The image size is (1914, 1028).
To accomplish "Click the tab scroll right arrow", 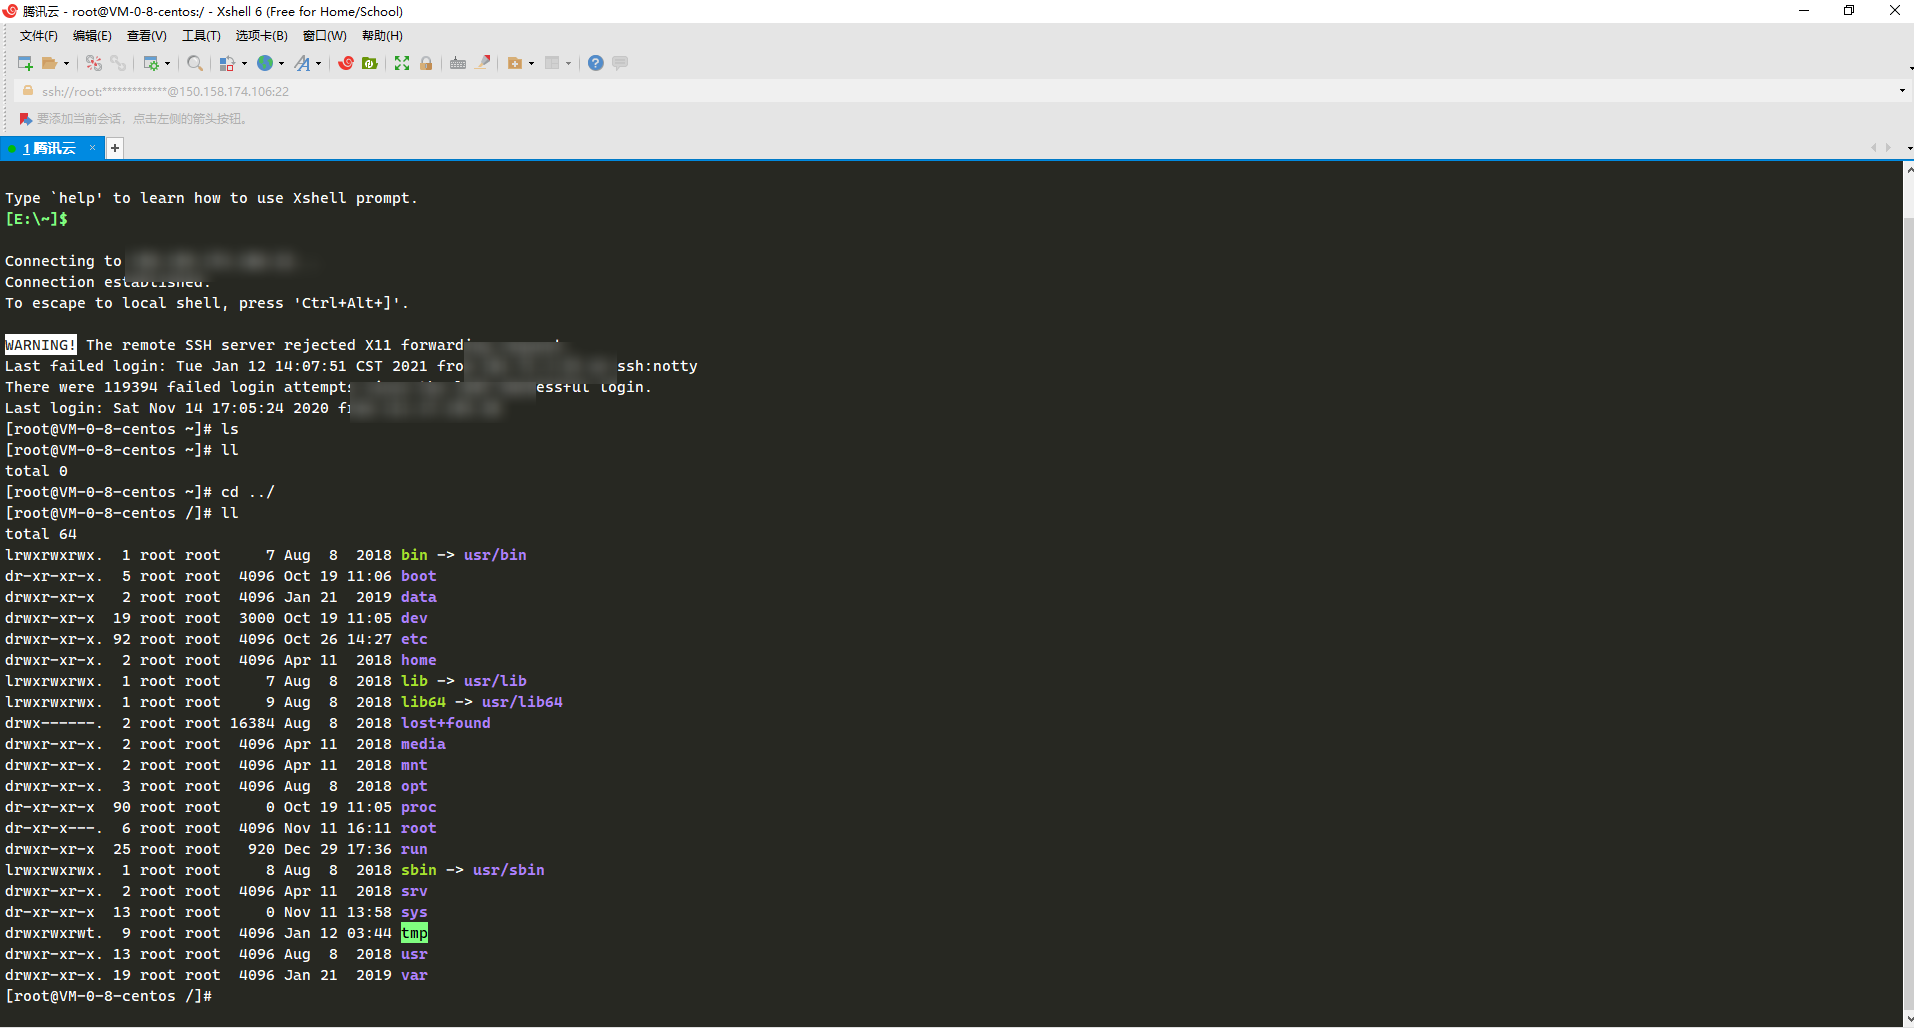I will [x=1888, y=148].
